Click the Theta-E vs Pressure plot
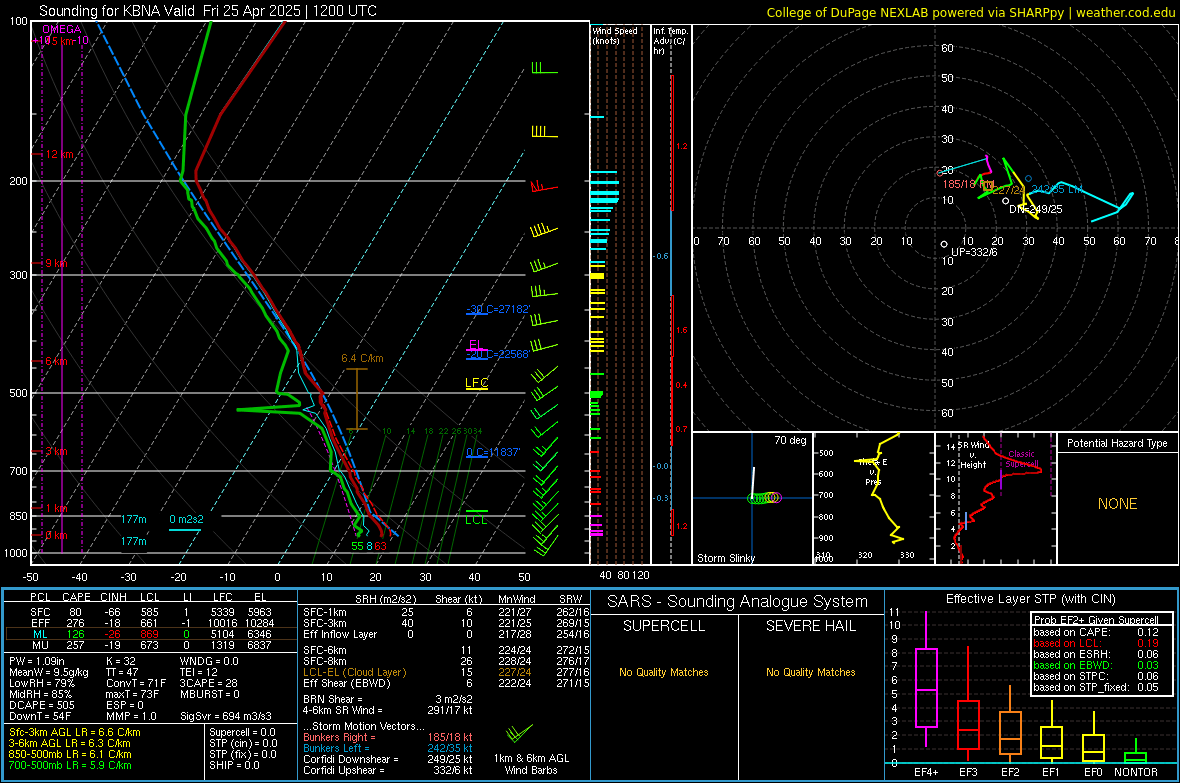Image resolution: width=1180 pixels, height=783 pixels. point(873,498)
